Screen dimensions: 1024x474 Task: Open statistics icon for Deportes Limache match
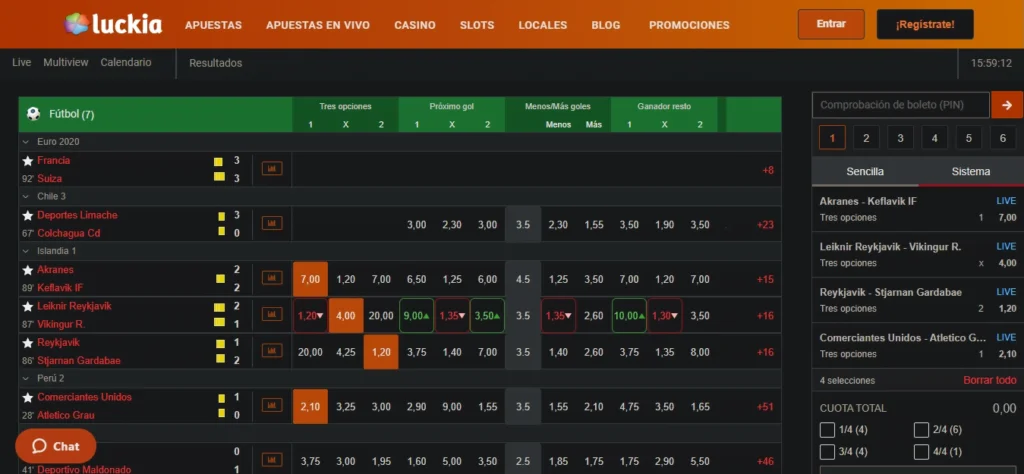(271, 224)
